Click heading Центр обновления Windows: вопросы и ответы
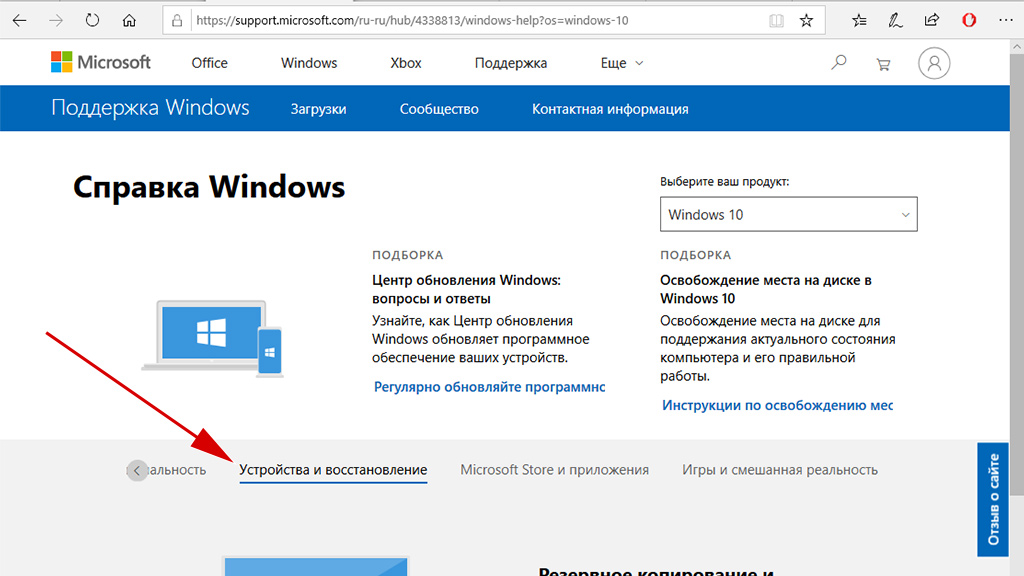1024x576 pixels. pyautogui.click(x=466, y=289)
